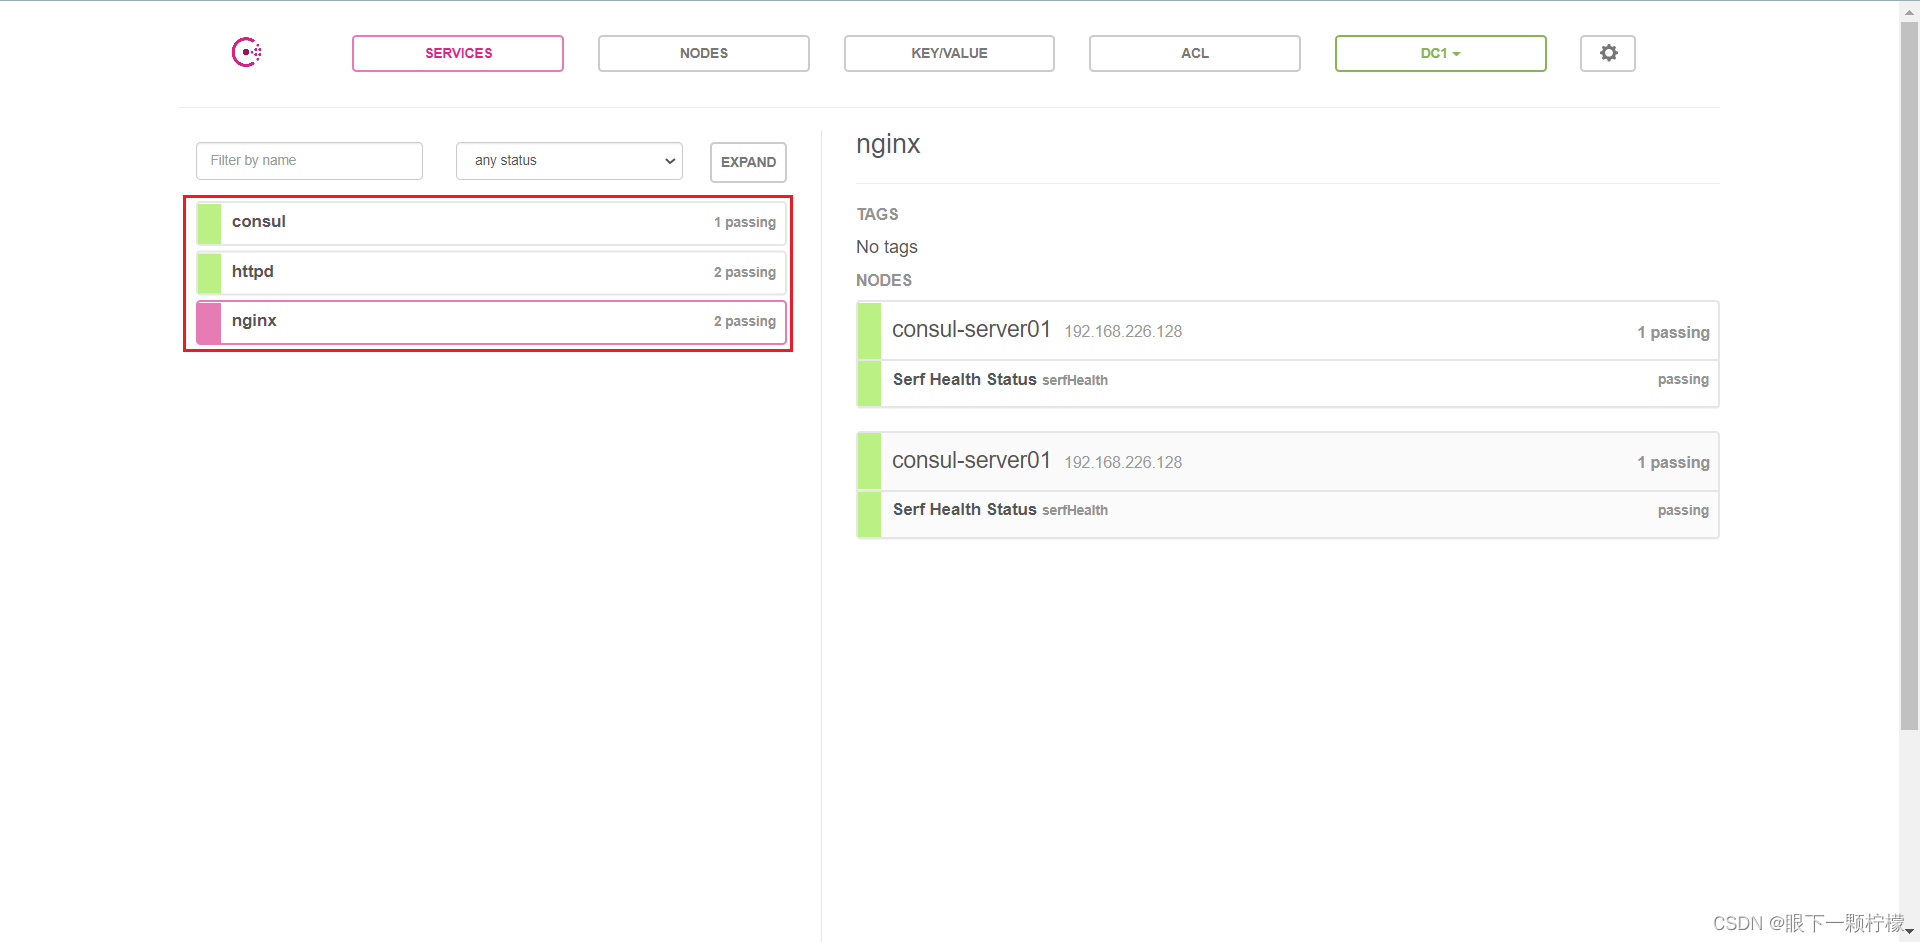
Task: Click the No tags text
Action: click(x=887, y=247)
